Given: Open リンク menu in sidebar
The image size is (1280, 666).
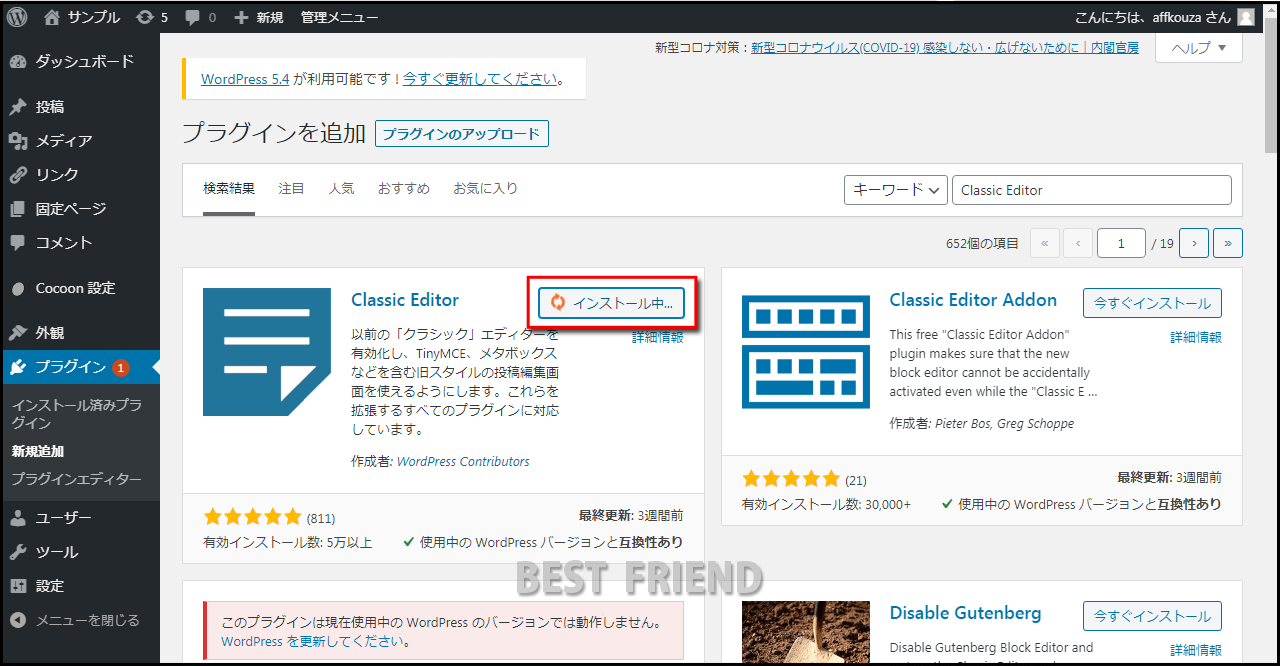Looking at the screenshot, I should pos(80,175).
